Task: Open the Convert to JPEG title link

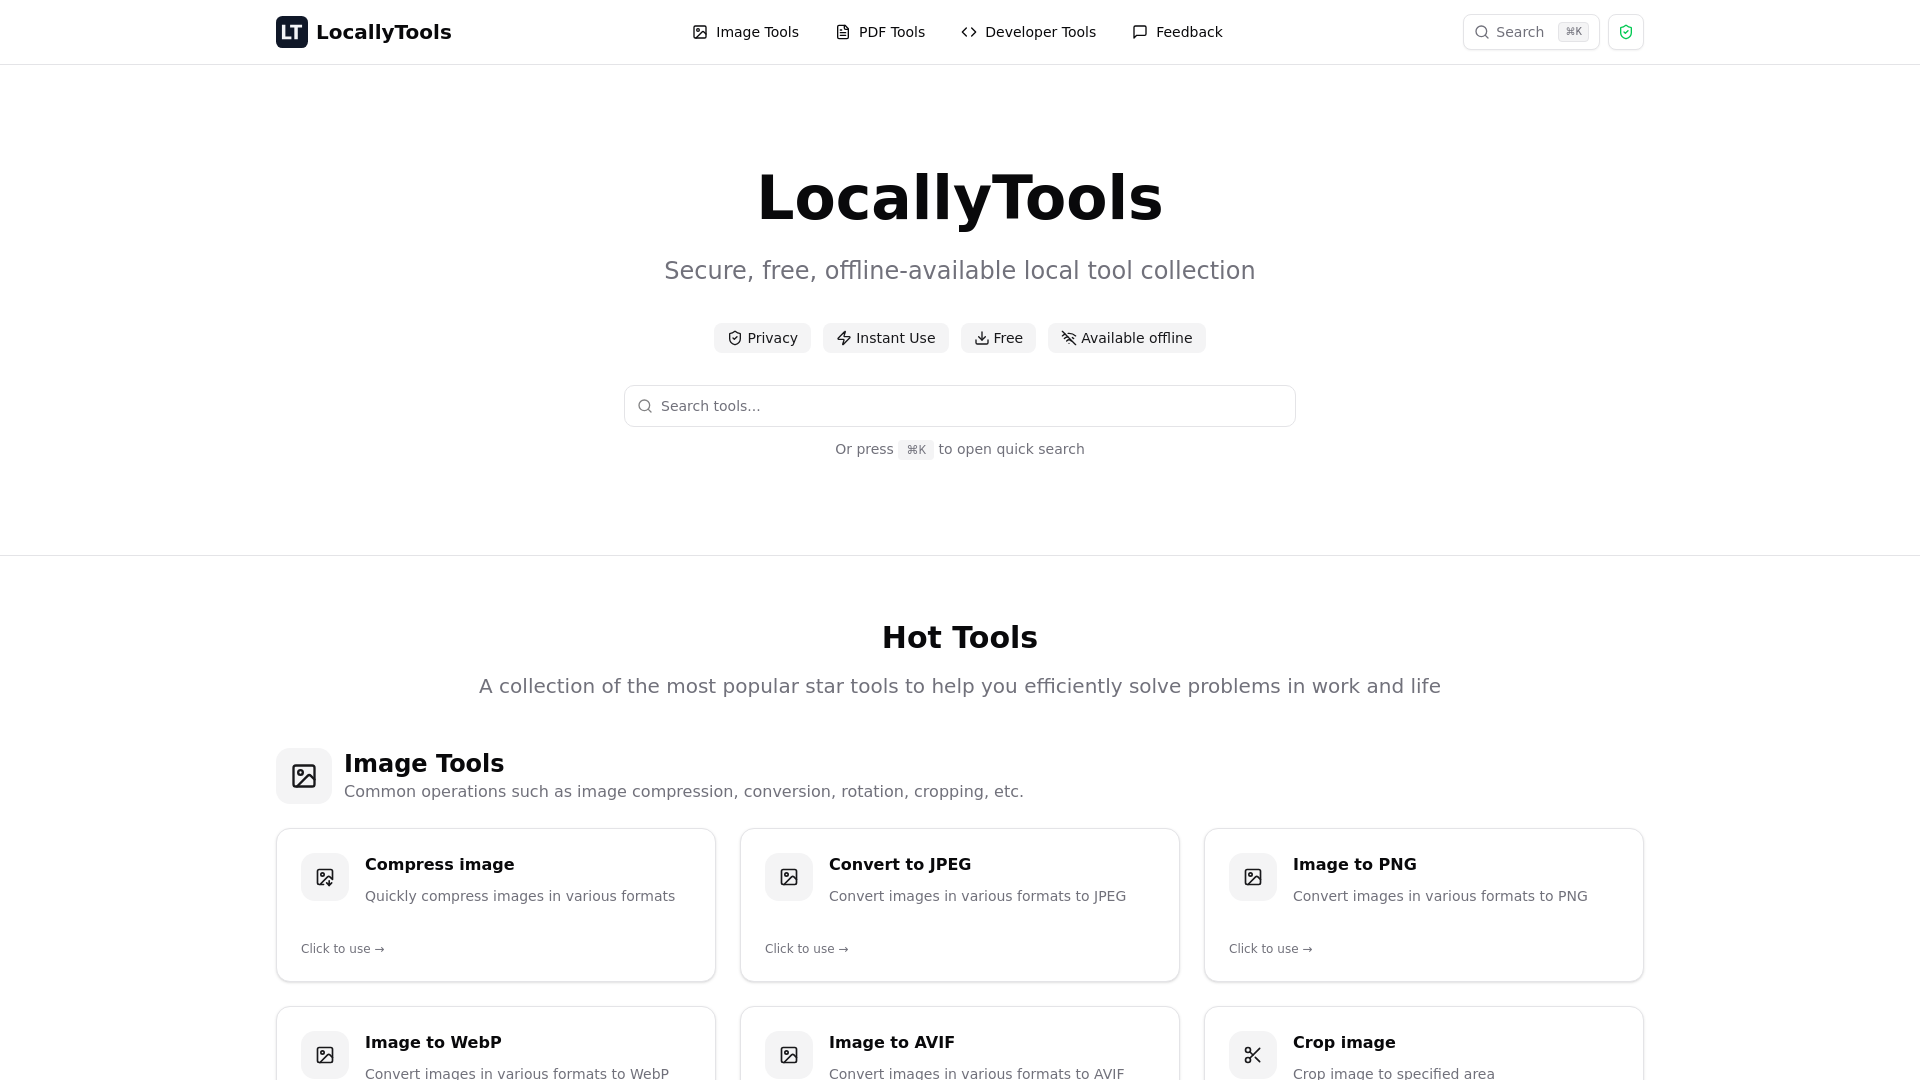Action: pos(899,864)
